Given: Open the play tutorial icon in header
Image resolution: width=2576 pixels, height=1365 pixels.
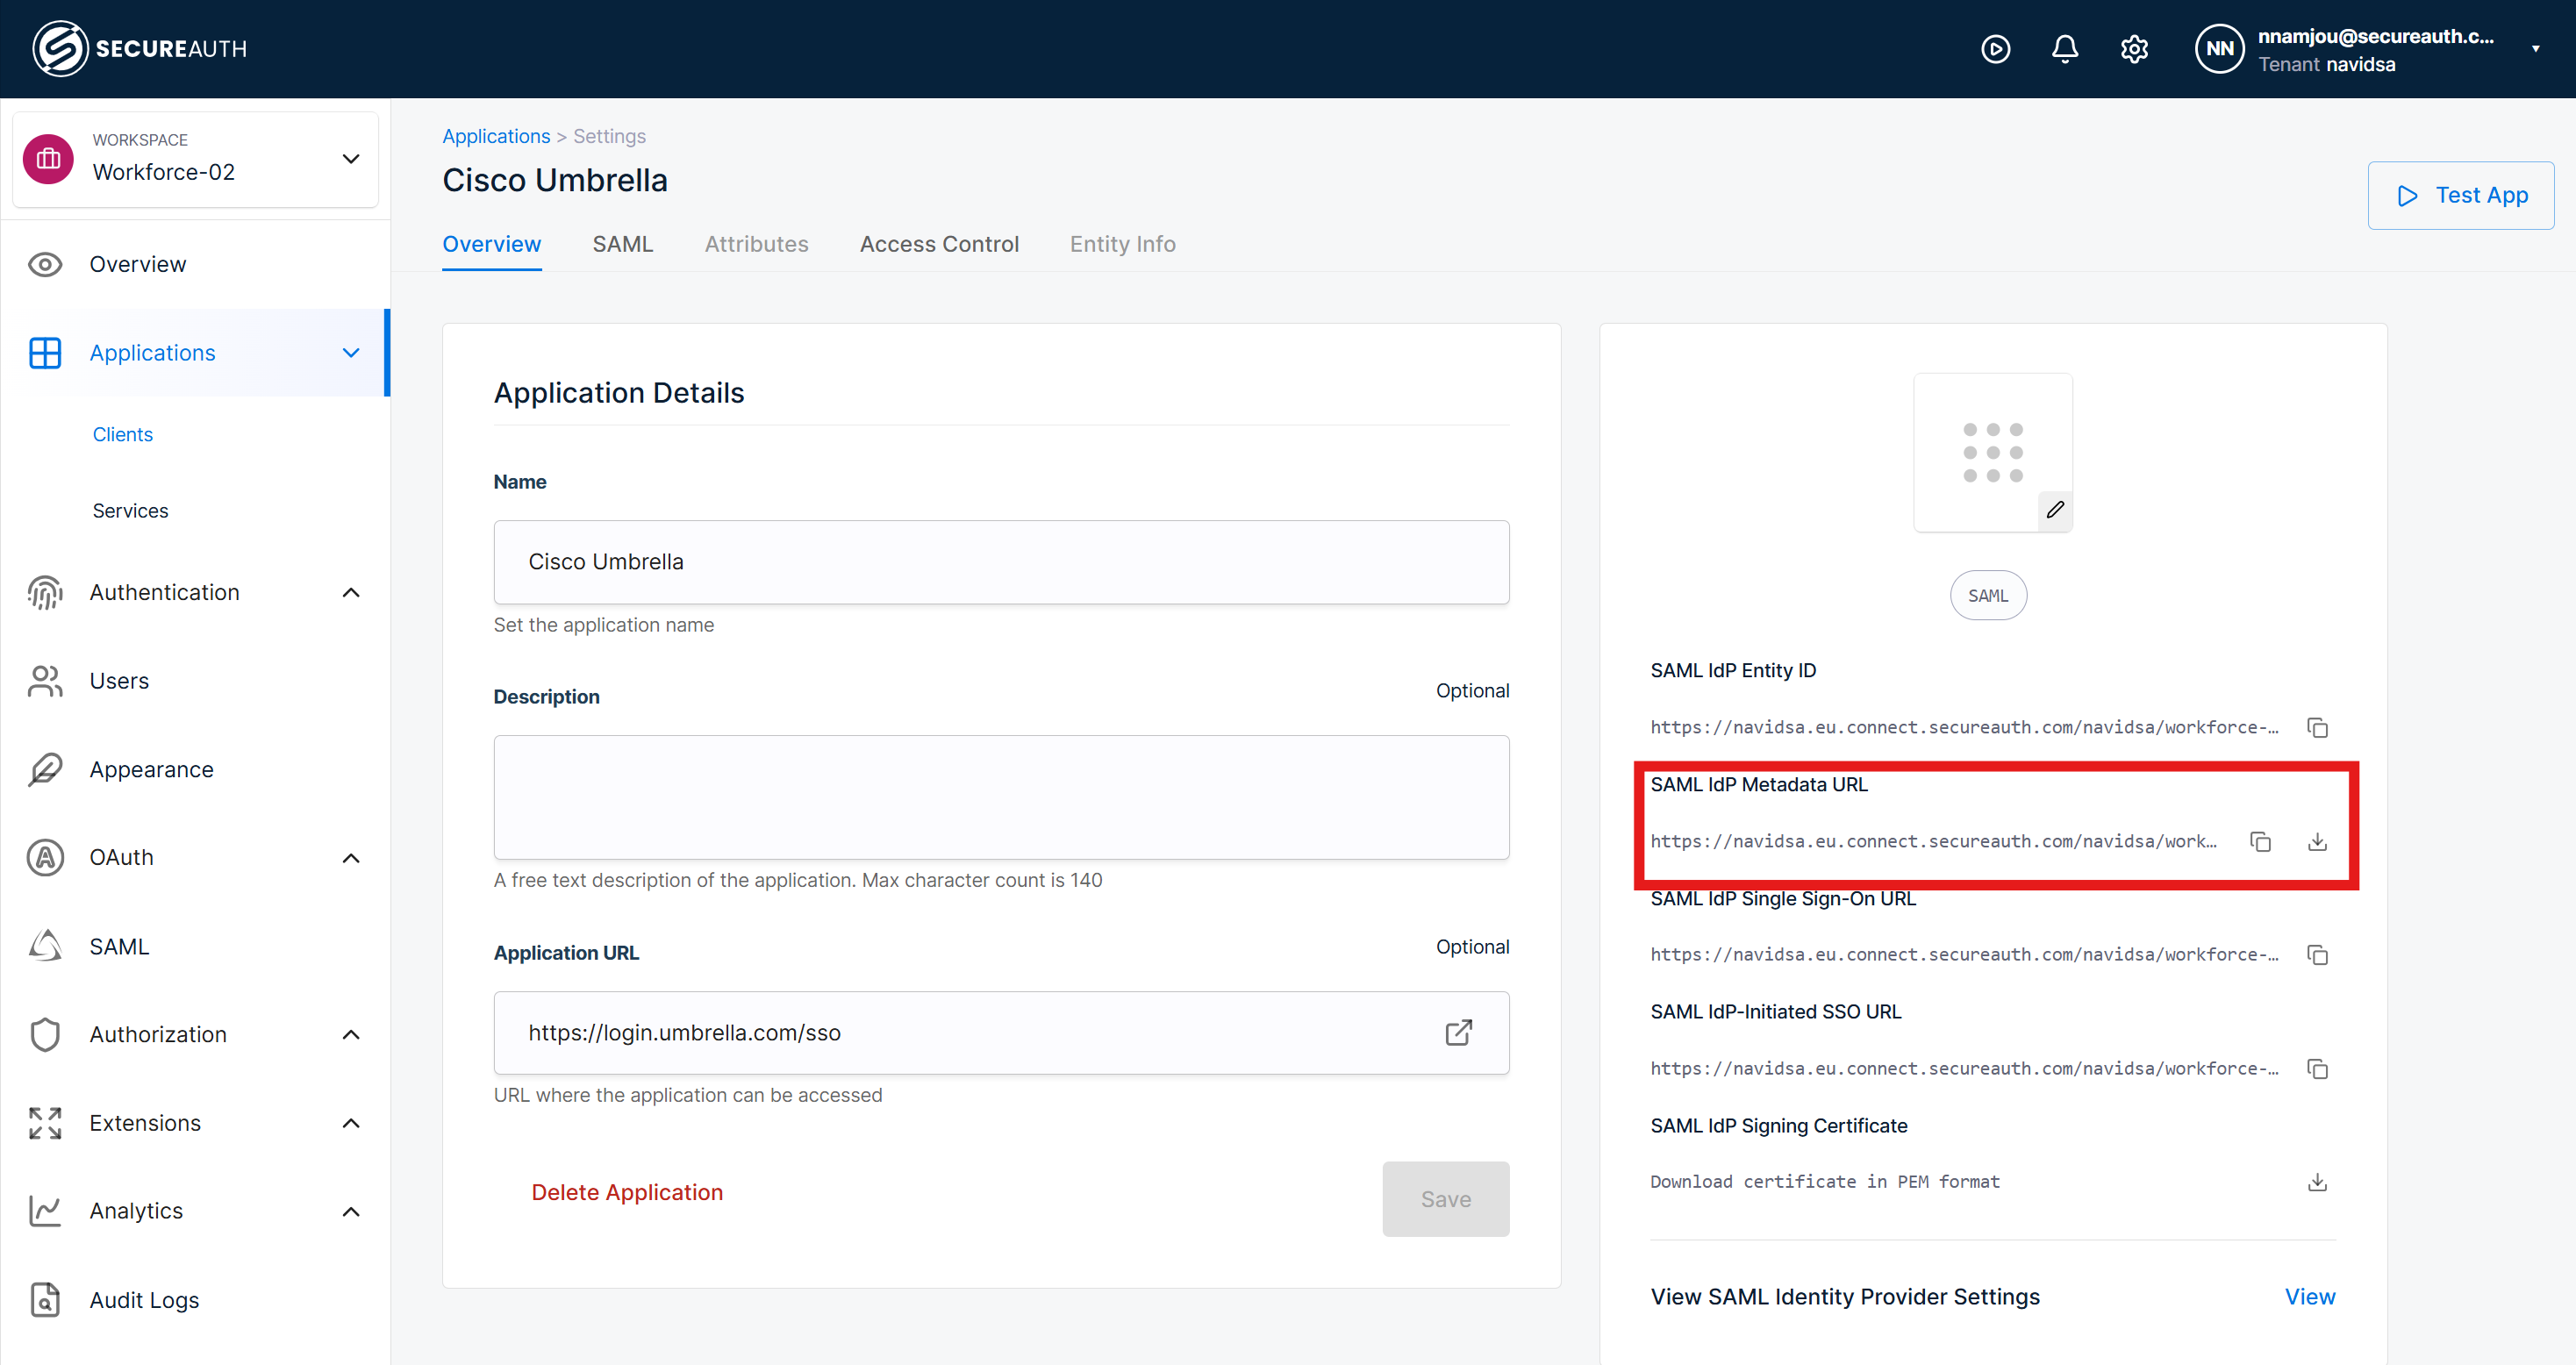Looking at the screenshot, I should coord(1995,49).
